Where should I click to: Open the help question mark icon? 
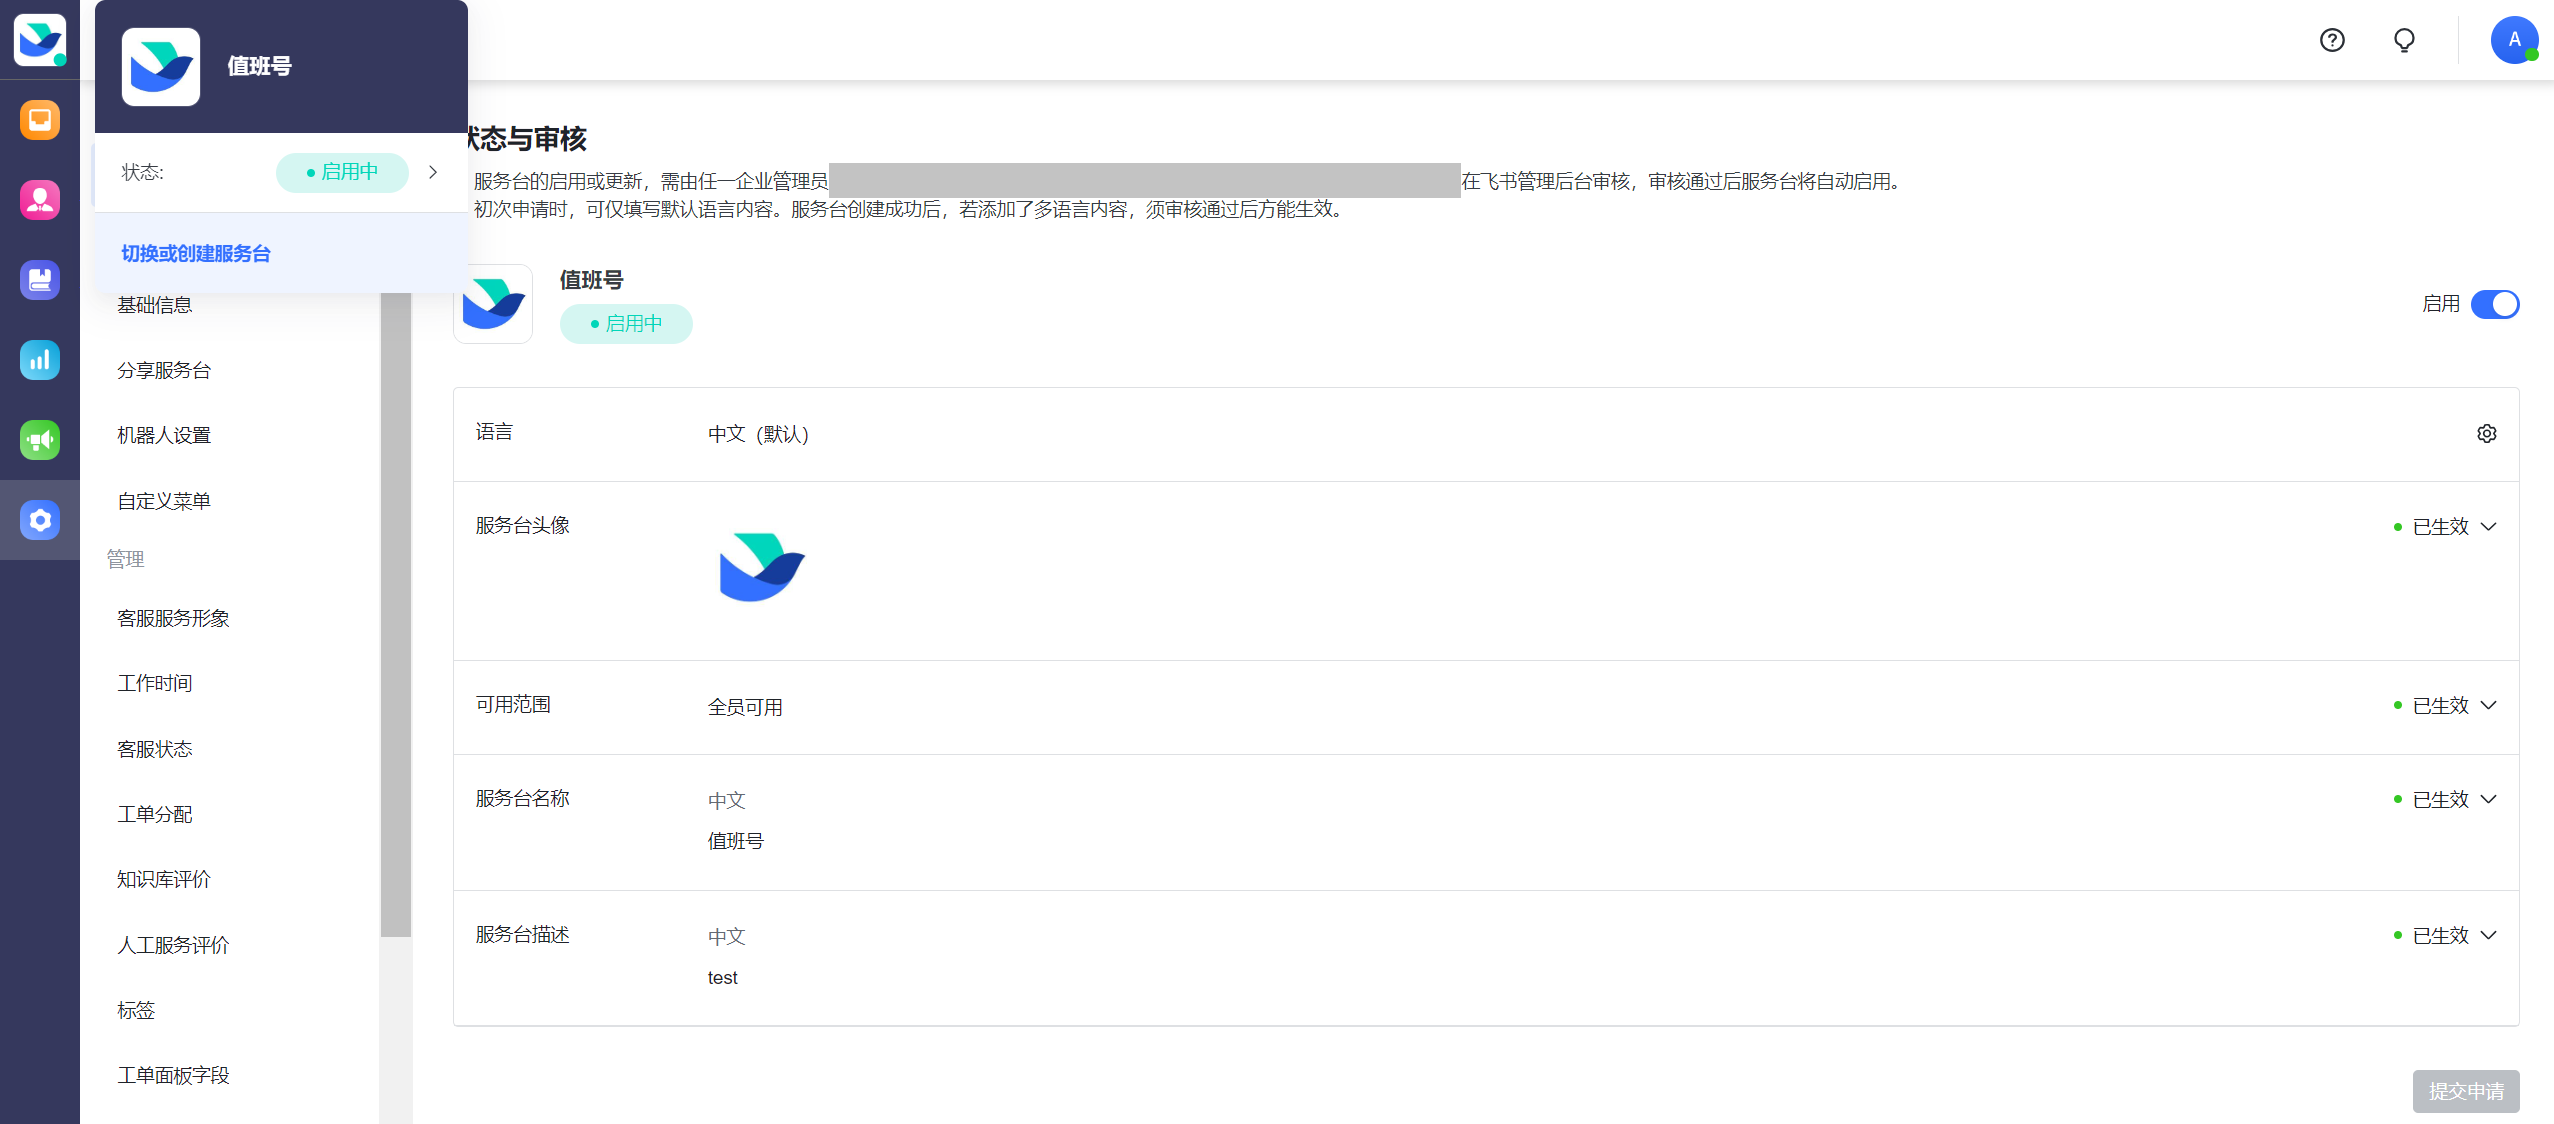coord(2332,40)
